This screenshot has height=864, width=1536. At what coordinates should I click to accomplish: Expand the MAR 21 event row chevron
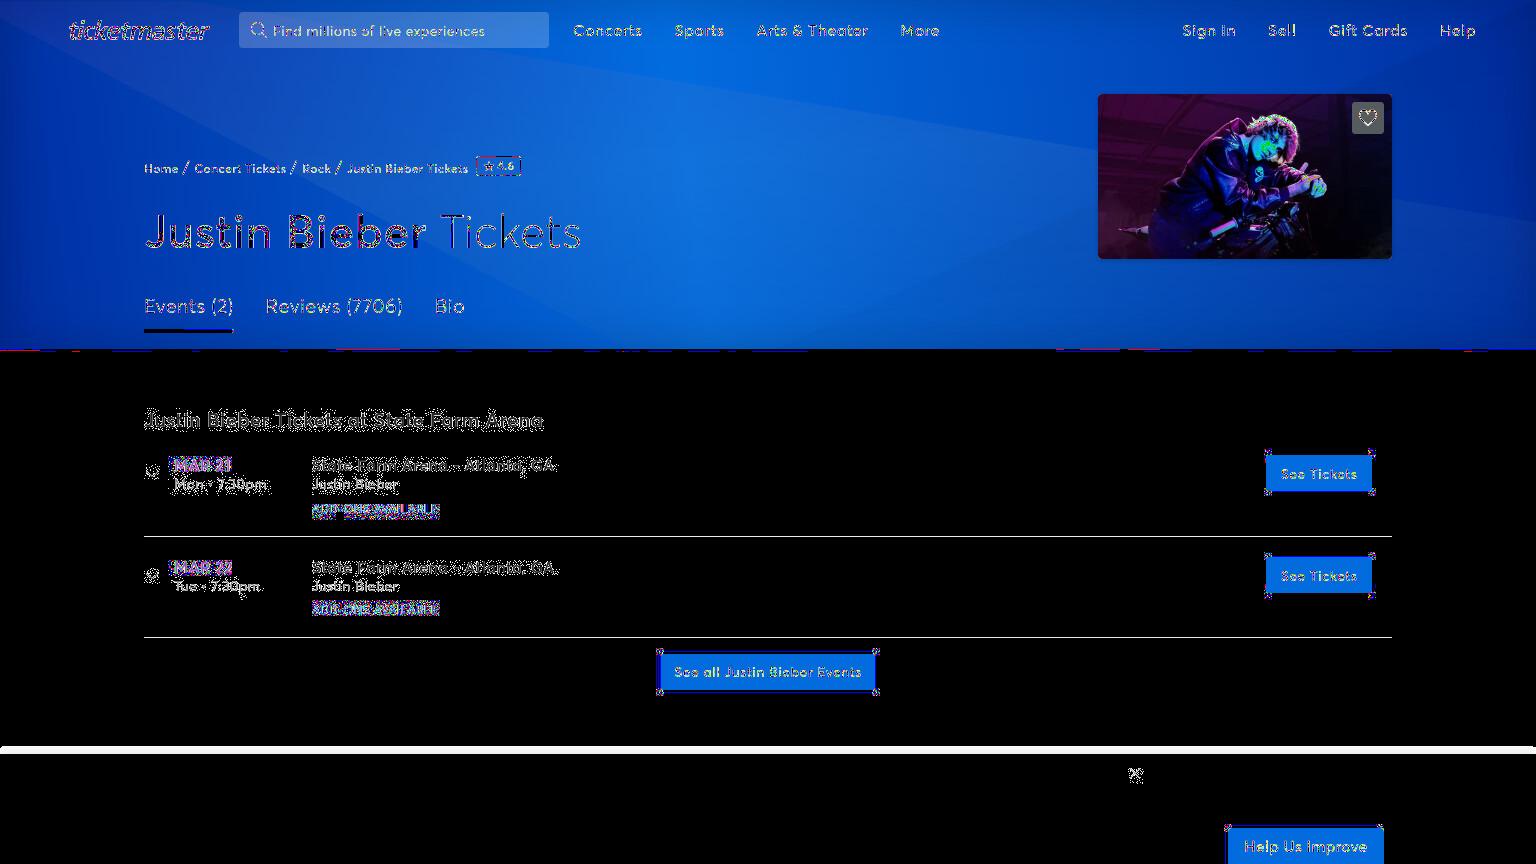click(x=152, y=472)
